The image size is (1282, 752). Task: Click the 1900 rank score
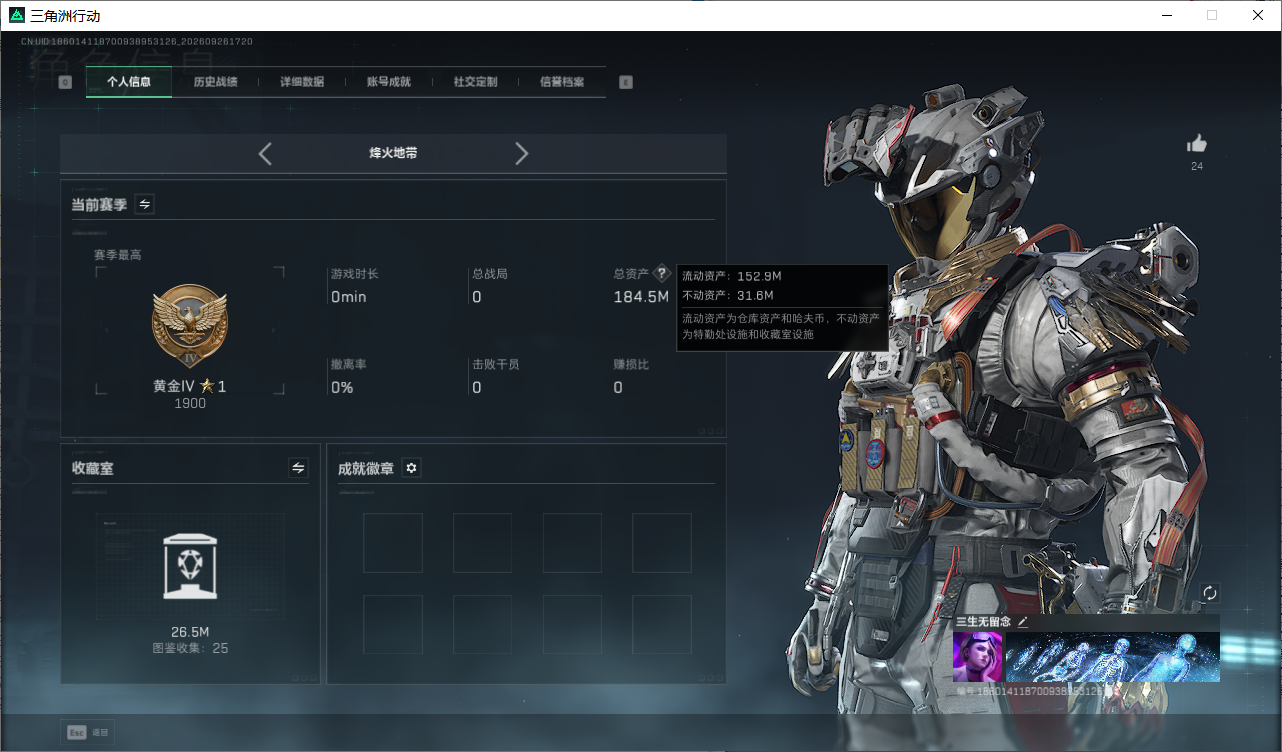(190, 404)
